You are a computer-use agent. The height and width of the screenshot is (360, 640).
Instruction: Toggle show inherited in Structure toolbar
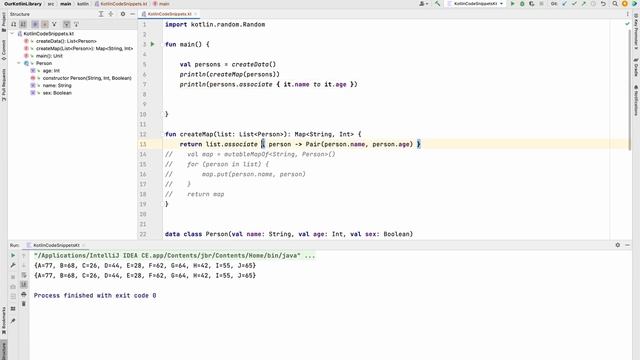(x=54, y=24)
